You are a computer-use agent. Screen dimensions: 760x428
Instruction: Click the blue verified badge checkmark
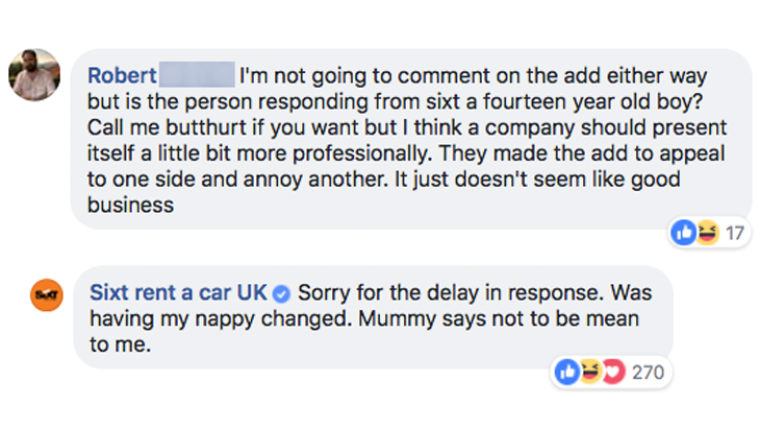click(x=281, y=294)
